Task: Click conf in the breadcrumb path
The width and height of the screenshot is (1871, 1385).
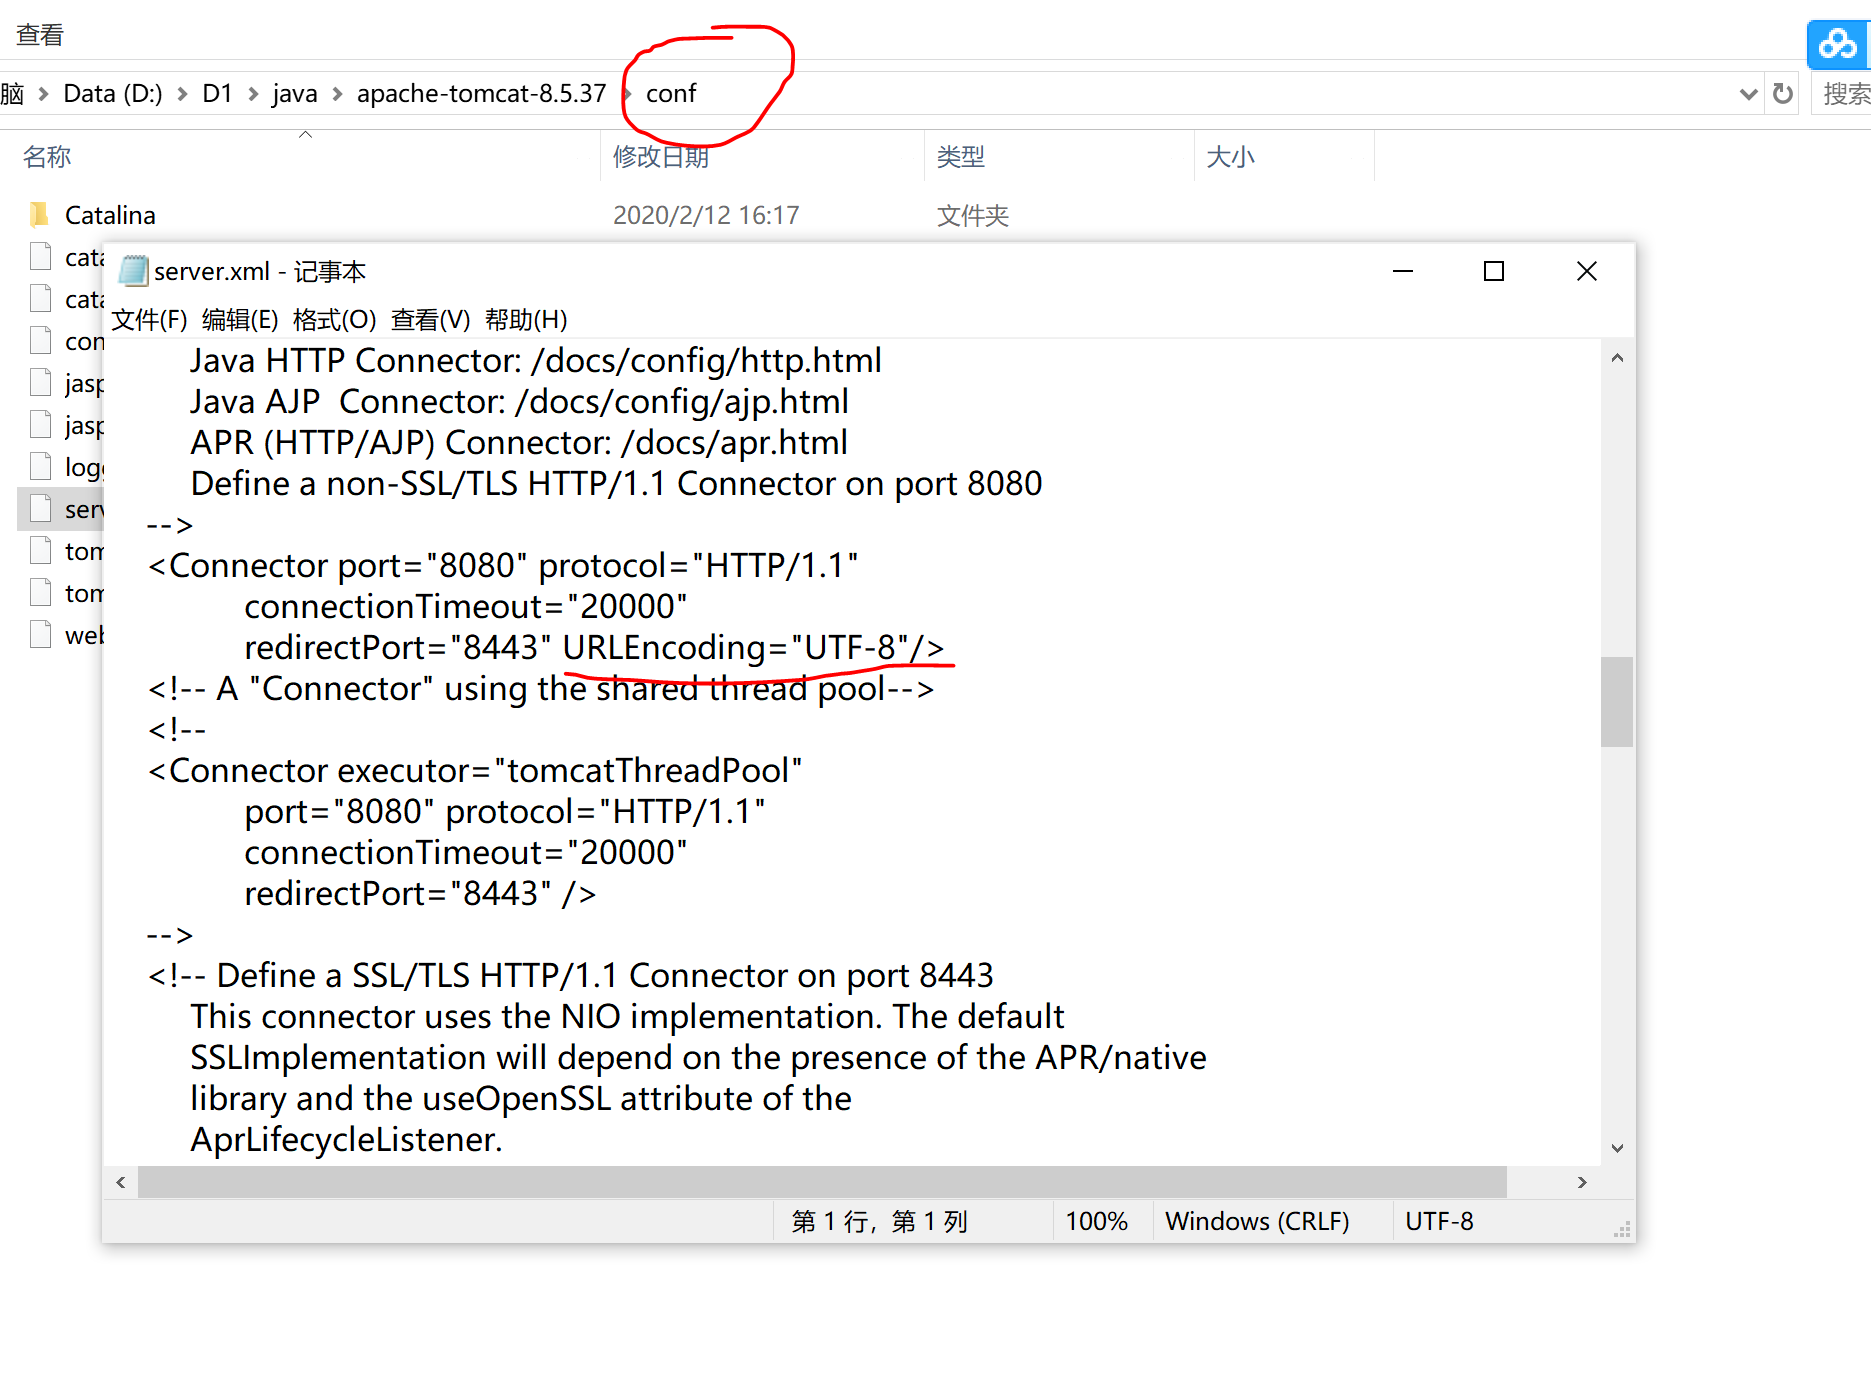Action: pos(670,93)
